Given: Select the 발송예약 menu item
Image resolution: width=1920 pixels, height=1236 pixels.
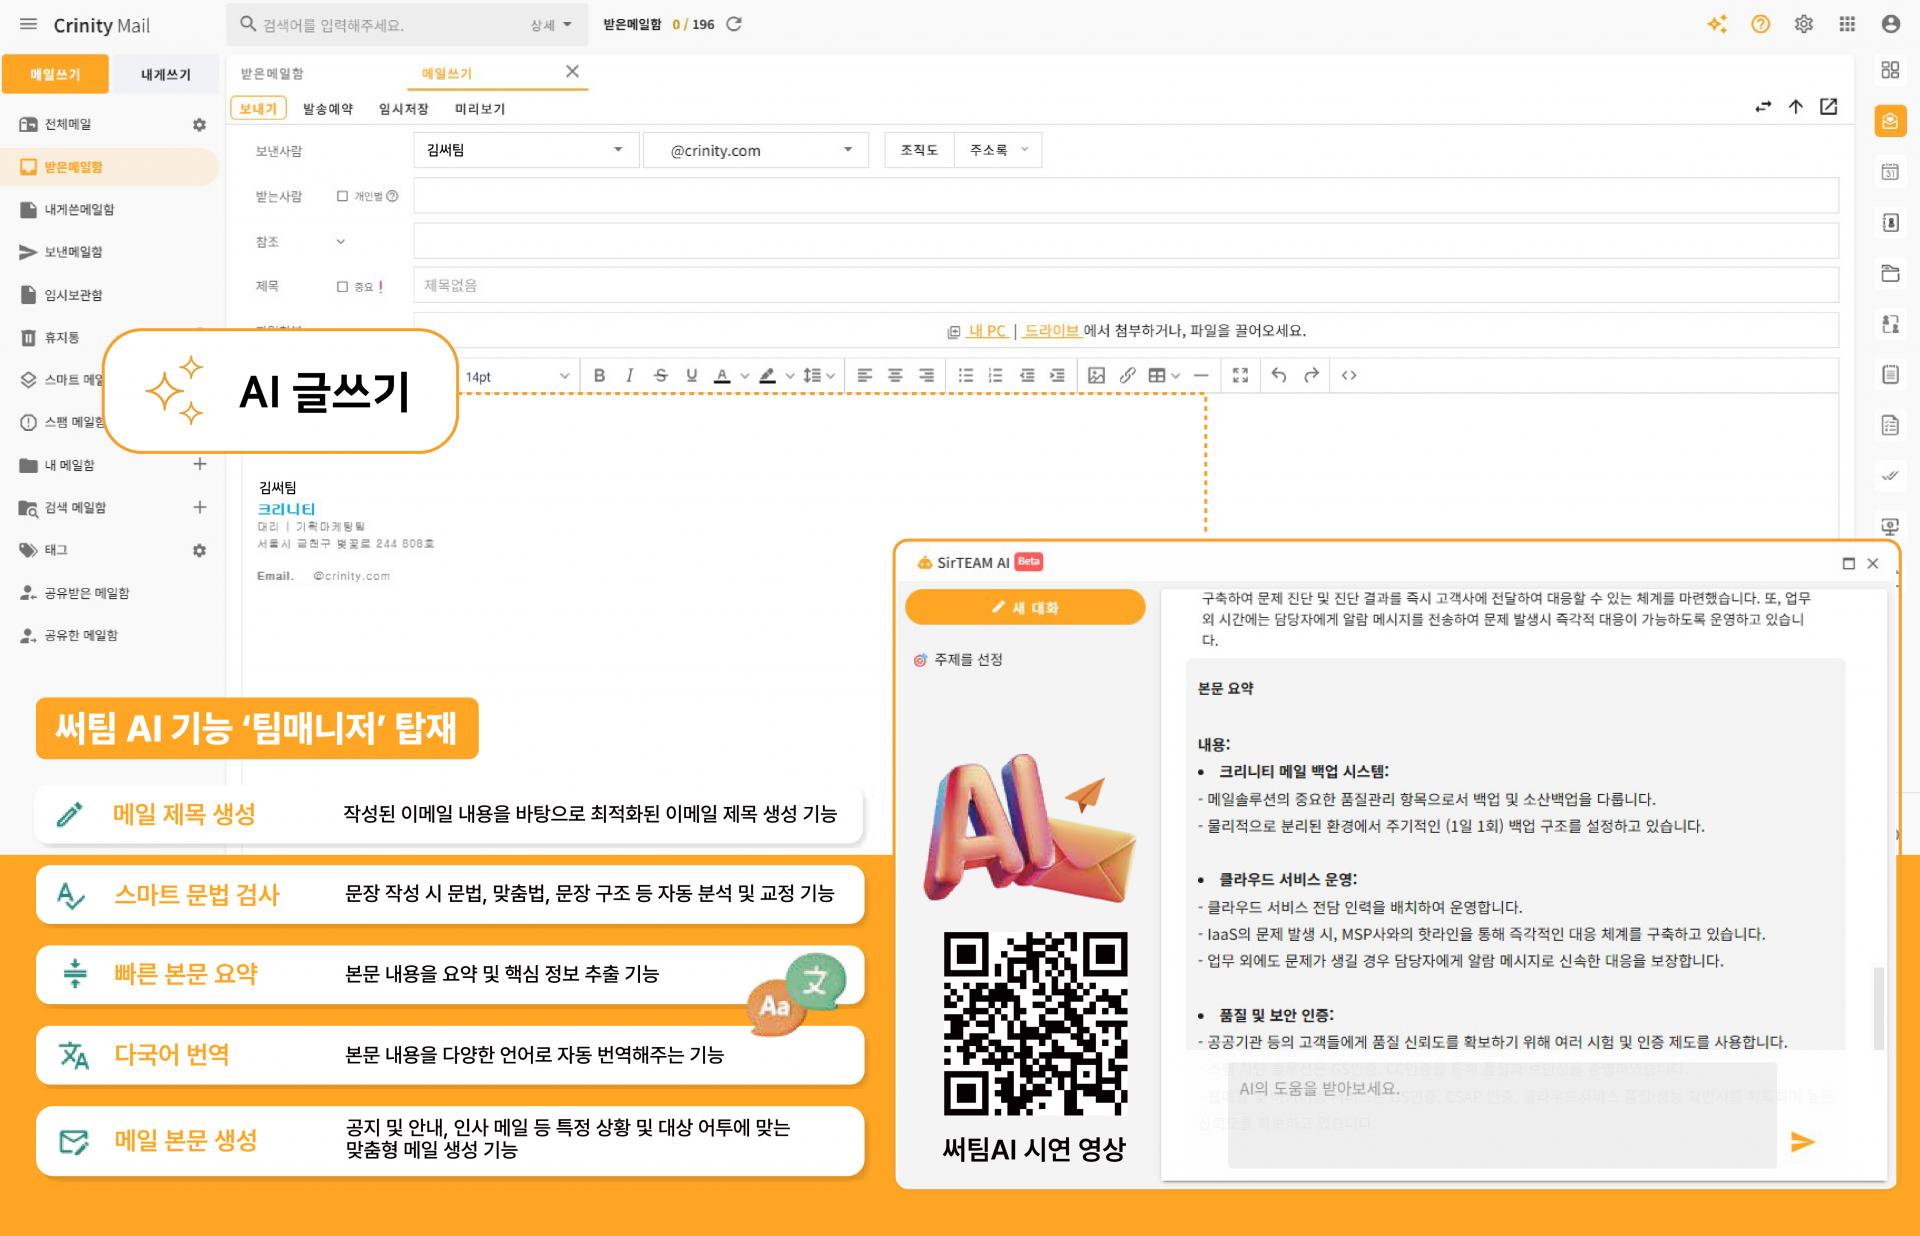Looking at the screenshot, I should [x=328, y=108].
